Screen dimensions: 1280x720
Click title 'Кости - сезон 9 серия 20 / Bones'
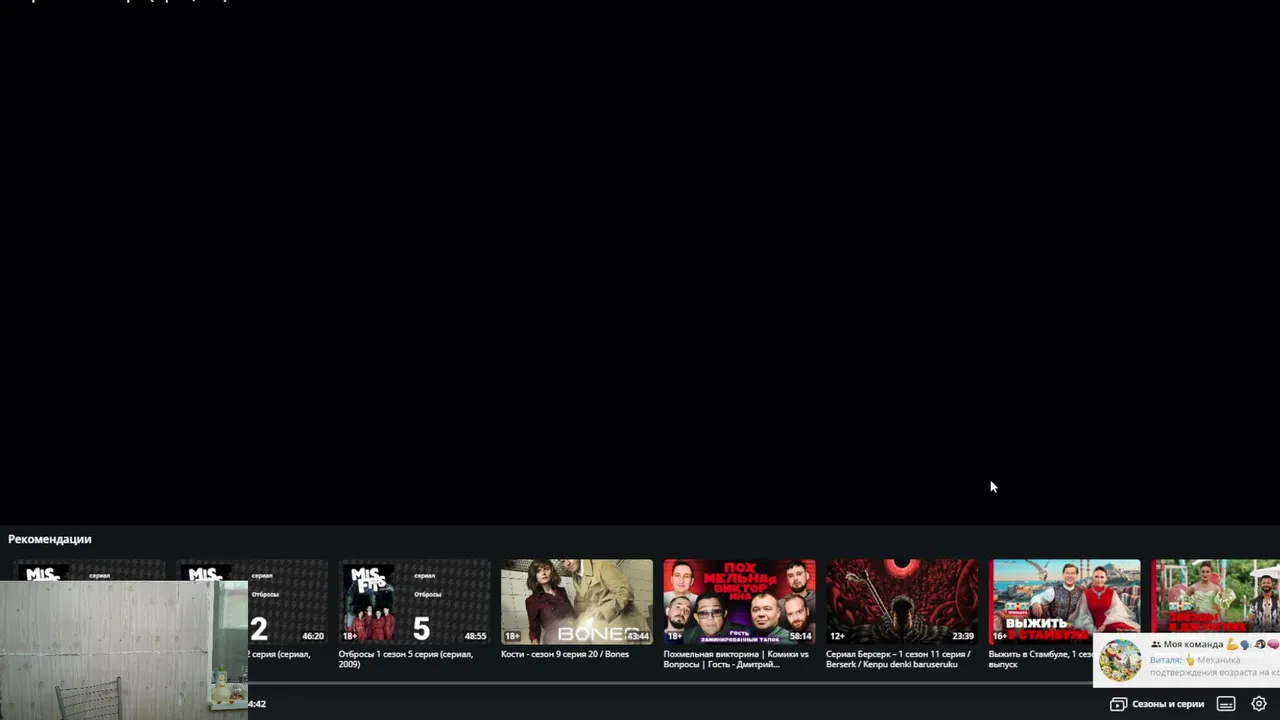pos(565,654)
